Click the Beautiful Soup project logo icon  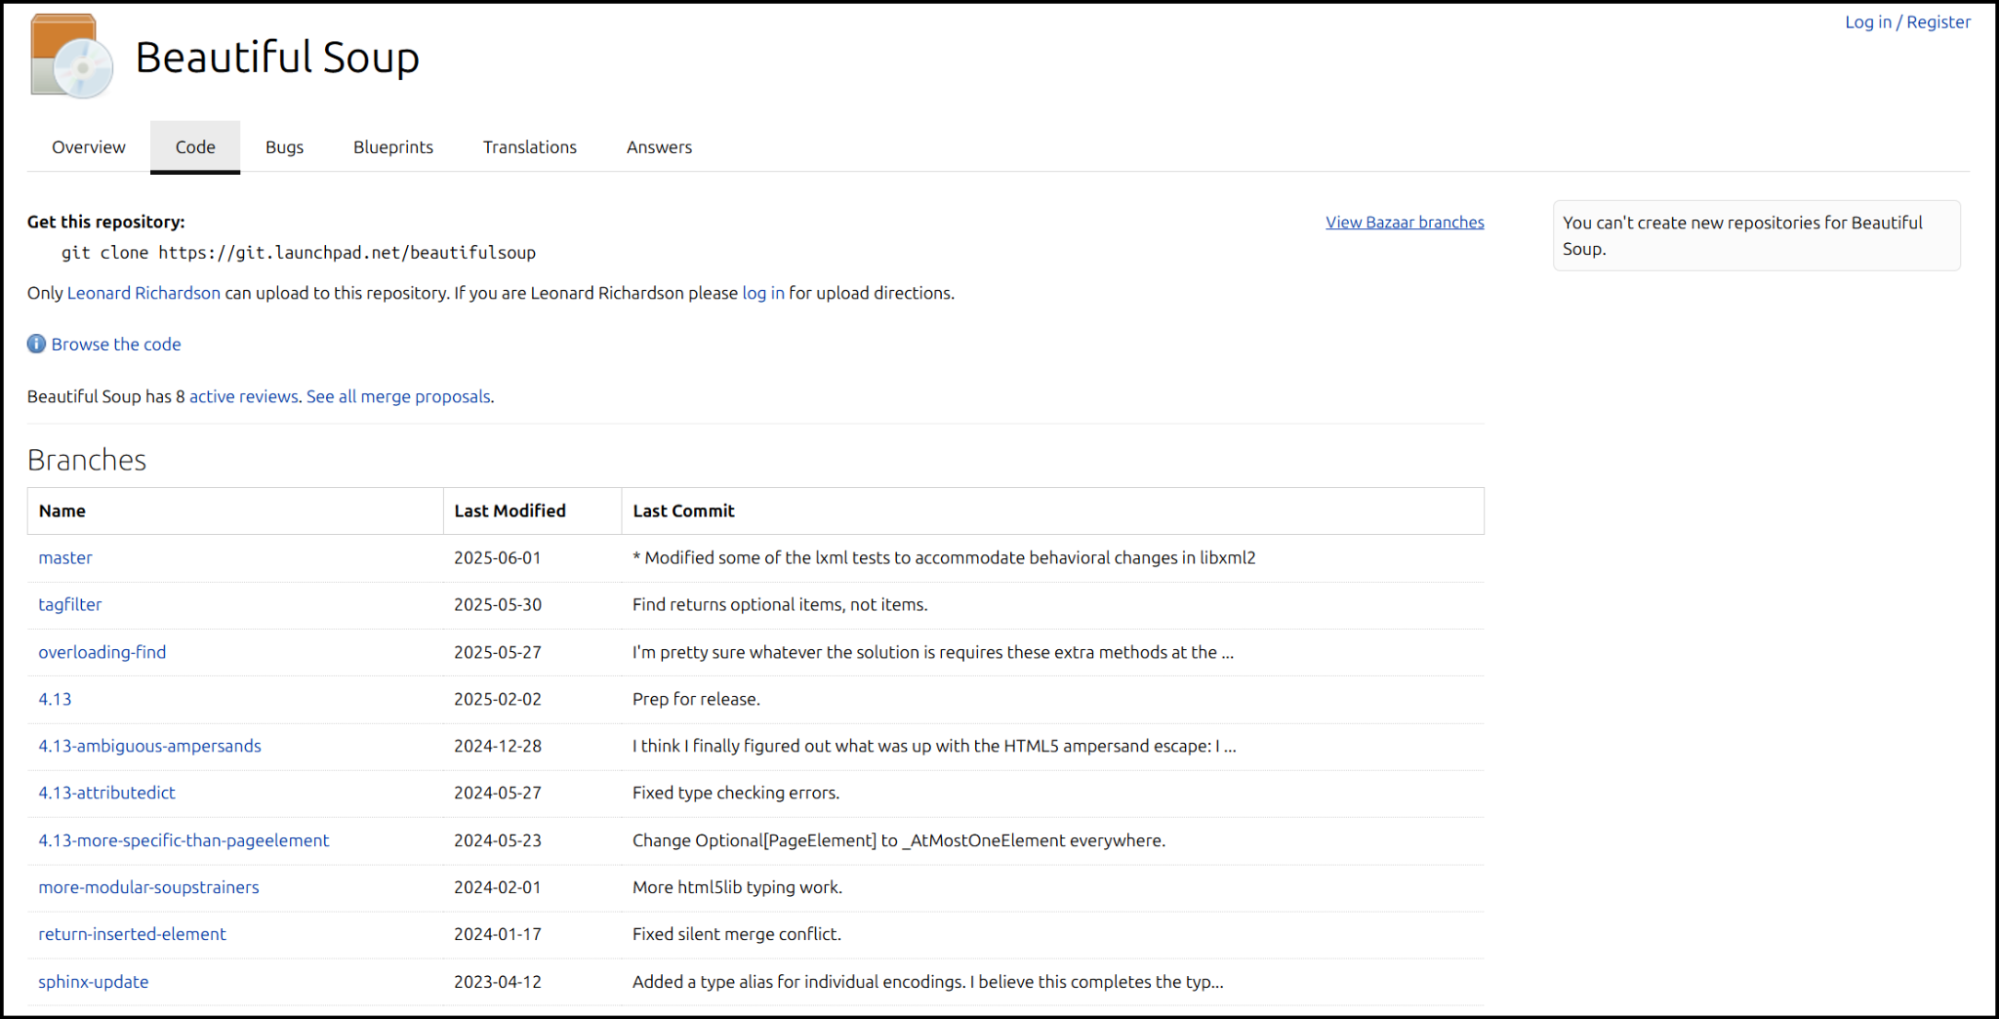point(72,56)
